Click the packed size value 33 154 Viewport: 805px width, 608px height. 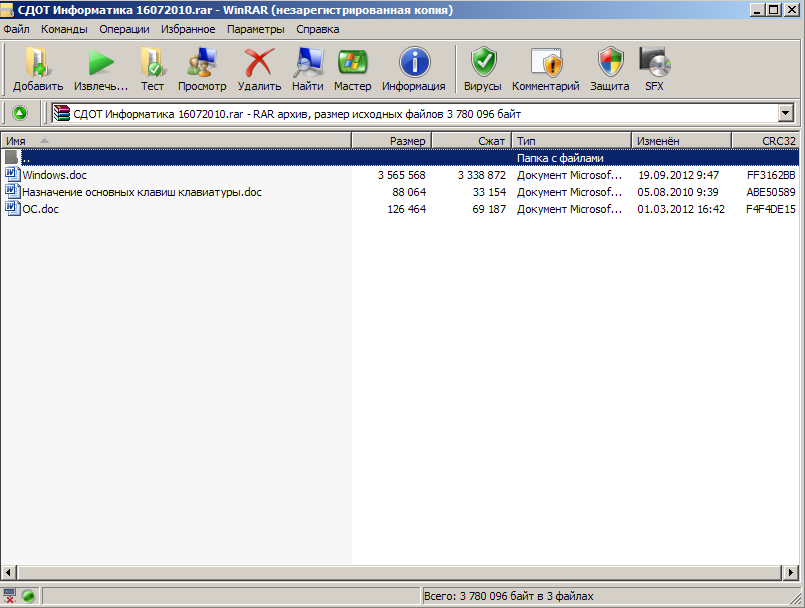489,192
